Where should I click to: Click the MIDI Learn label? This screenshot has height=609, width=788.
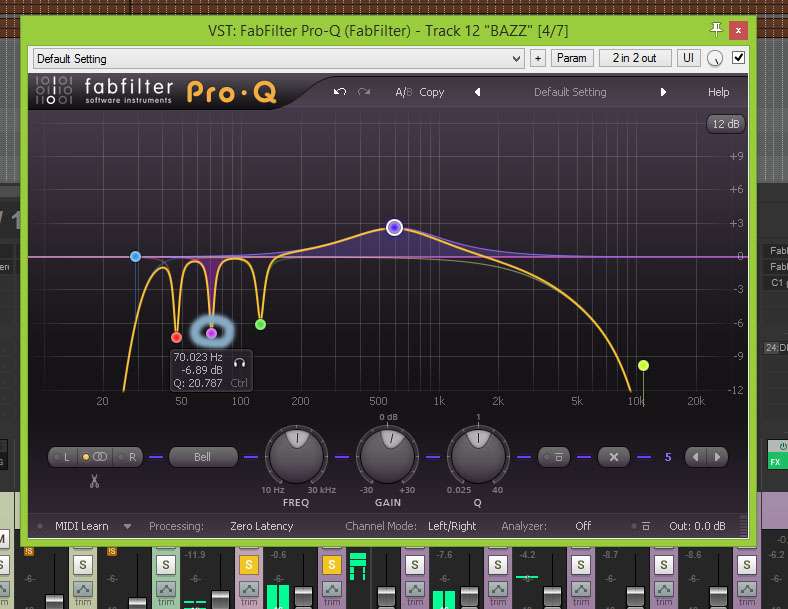81,526
